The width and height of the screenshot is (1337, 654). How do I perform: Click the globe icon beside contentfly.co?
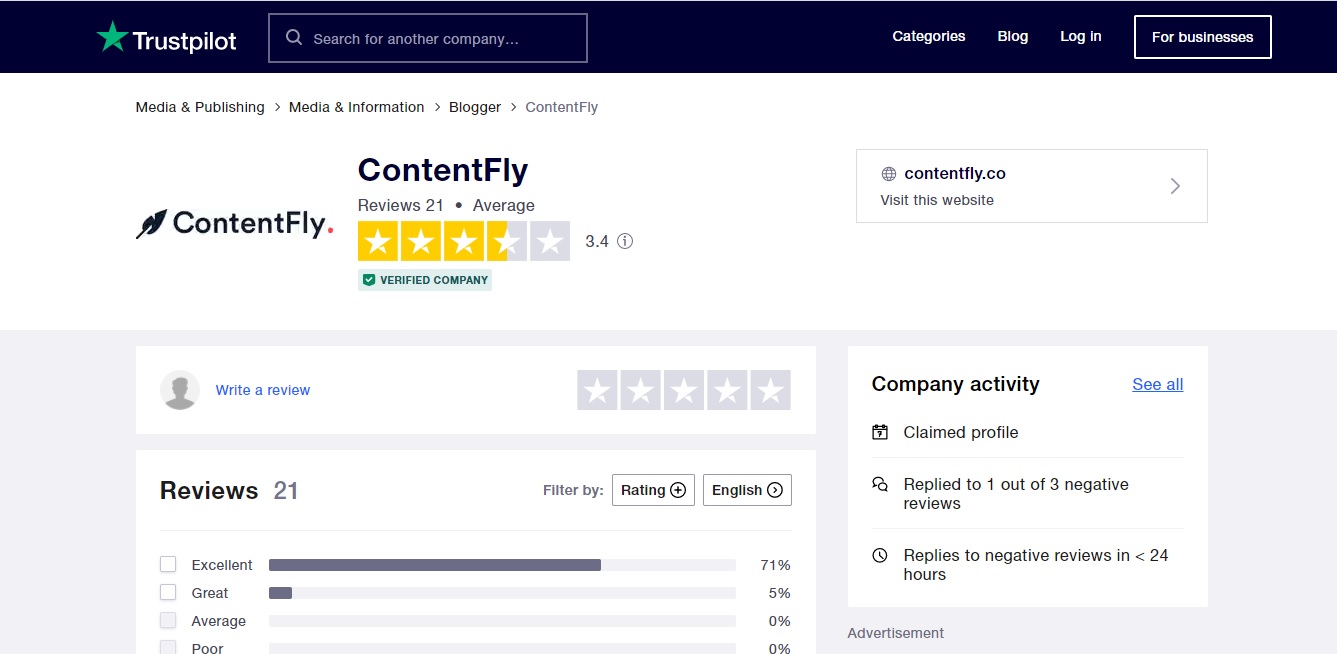coord(888,174)
